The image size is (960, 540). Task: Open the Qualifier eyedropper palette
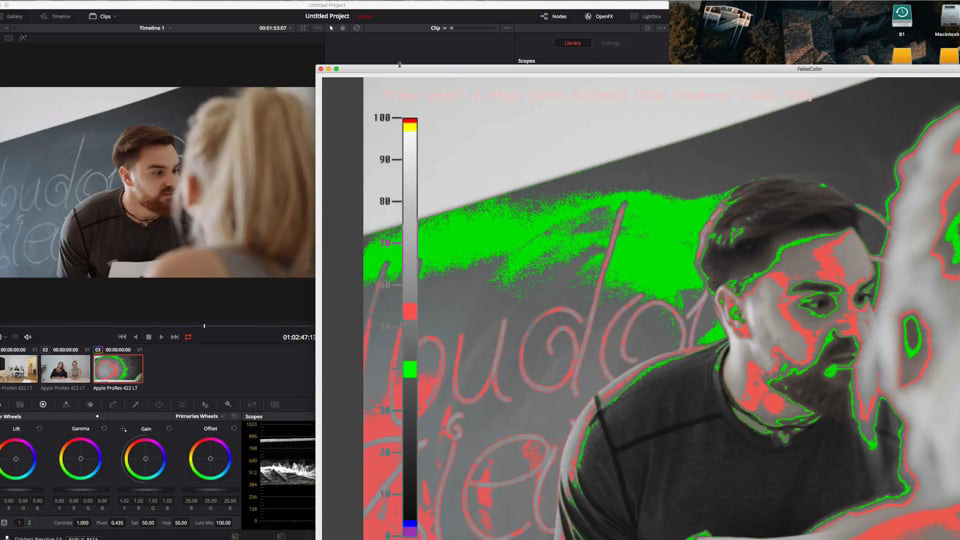click(135, 405)
